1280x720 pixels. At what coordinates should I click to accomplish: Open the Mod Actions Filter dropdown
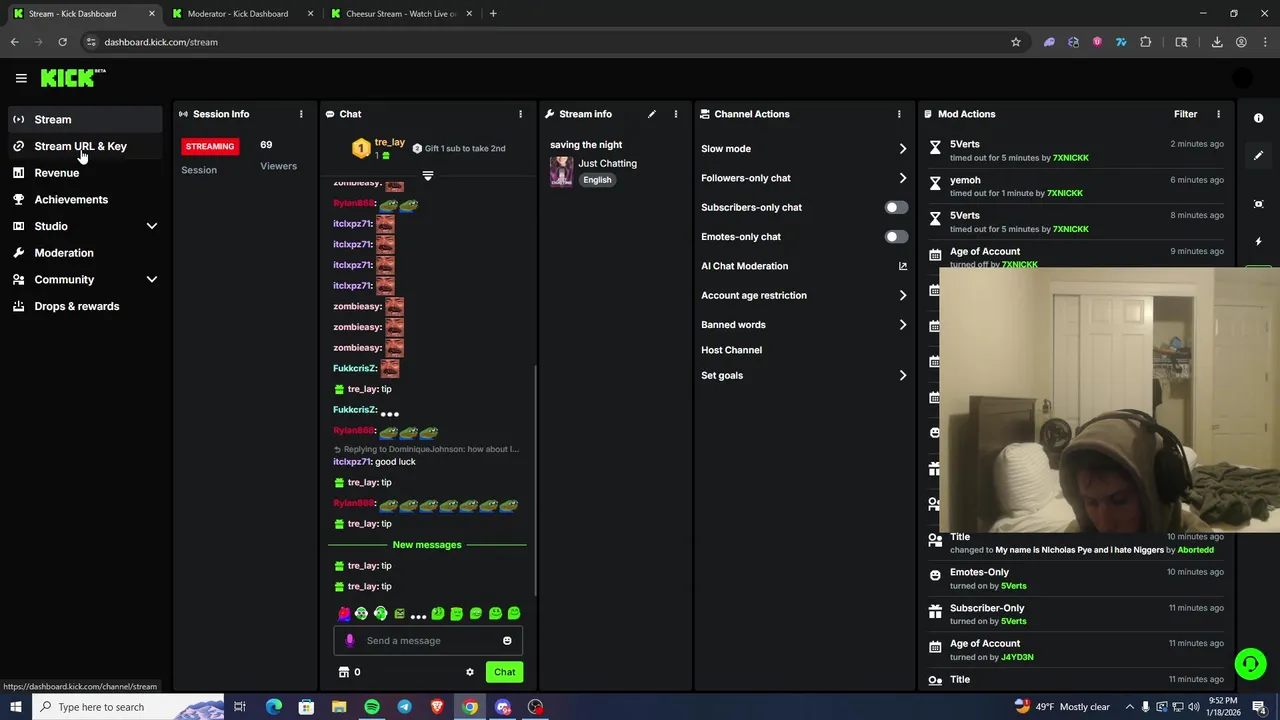click(x=1185, y=114)
